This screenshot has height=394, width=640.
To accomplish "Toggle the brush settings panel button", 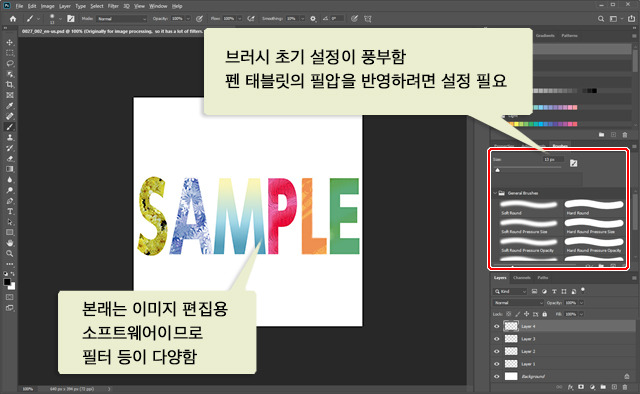I will click(71, 19).
